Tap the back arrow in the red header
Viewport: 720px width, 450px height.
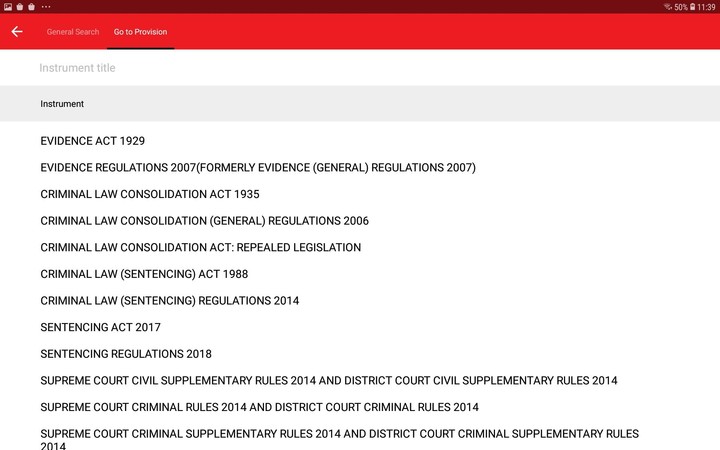coord(17,32)
